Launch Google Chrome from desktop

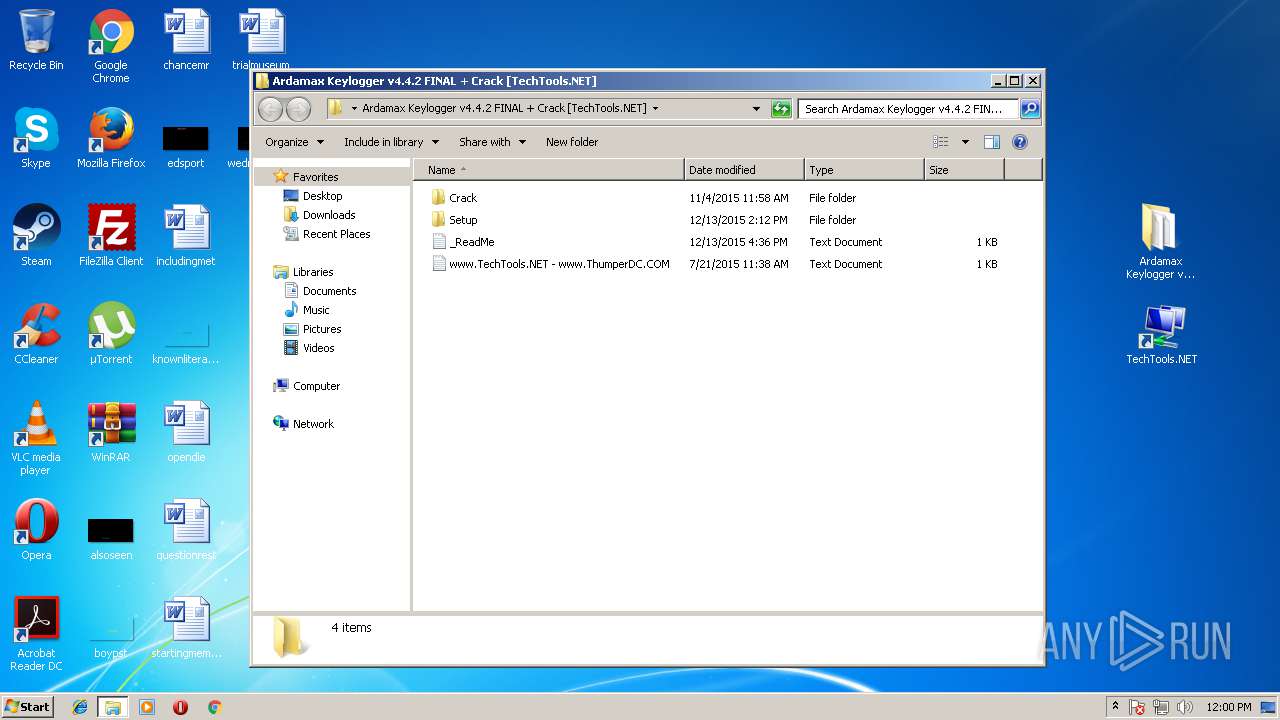(x=111, y=46)
